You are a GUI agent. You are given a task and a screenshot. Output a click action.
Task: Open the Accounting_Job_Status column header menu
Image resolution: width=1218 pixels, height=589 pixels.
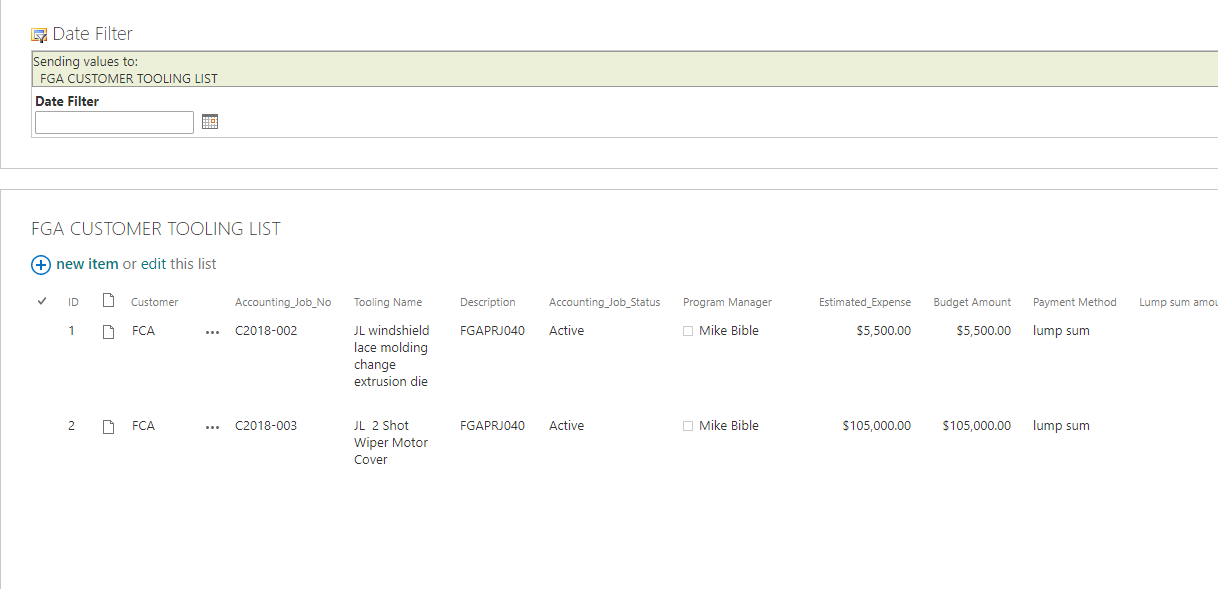click(x=603, y=301)
